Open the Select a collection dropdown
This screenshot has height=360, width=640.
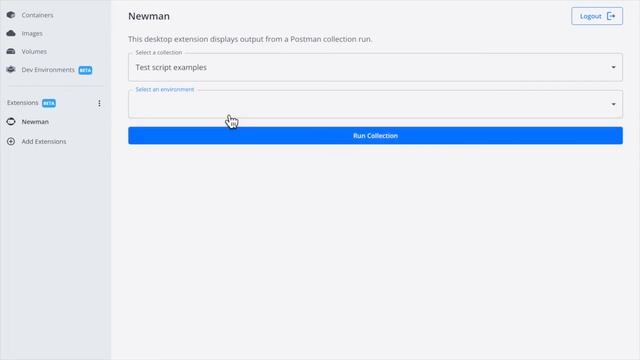pyautogui.click(x=375, y=67)
